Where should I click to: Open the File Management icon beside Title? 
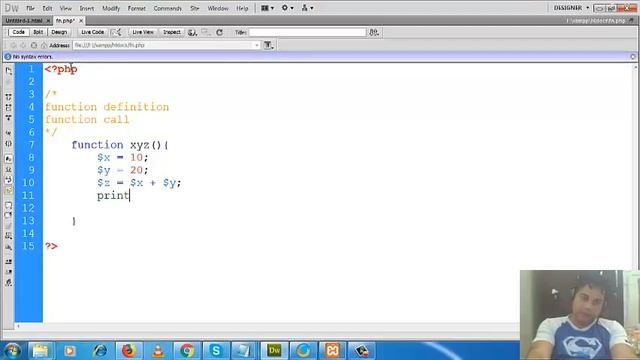374,32
